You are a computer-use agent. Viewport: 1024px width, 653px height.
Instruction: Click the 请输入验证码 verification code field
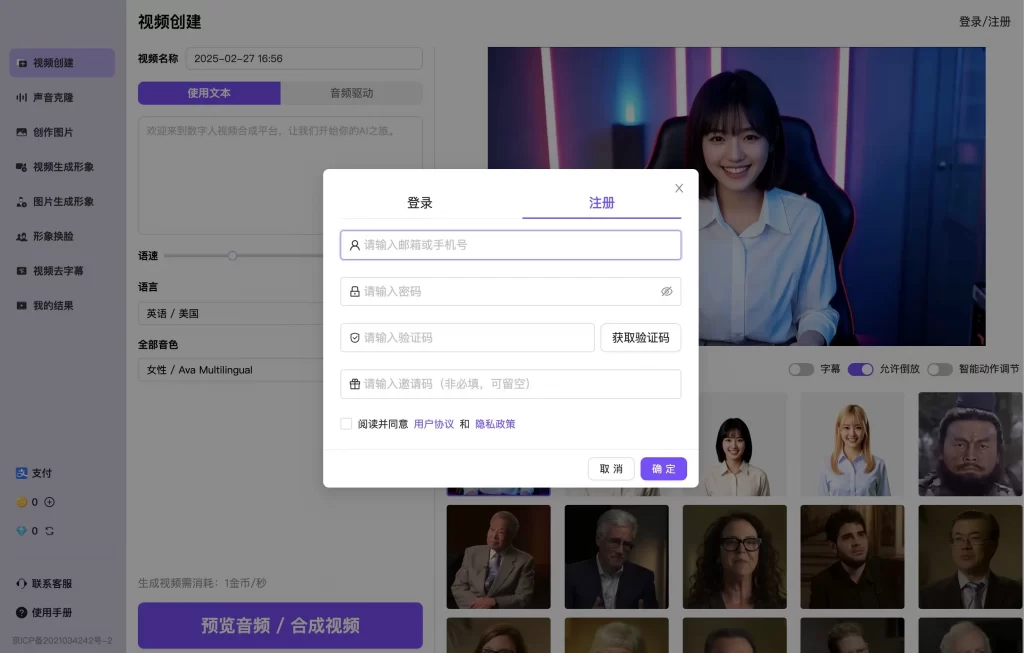468,338
